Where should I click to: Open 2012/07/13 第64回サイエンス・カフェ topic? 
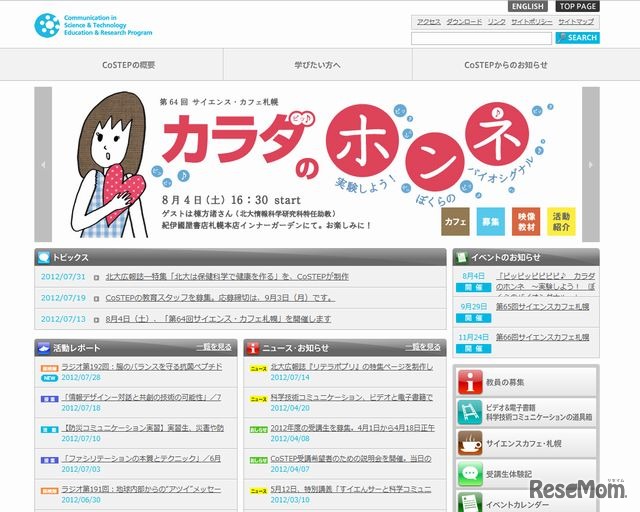218,319
